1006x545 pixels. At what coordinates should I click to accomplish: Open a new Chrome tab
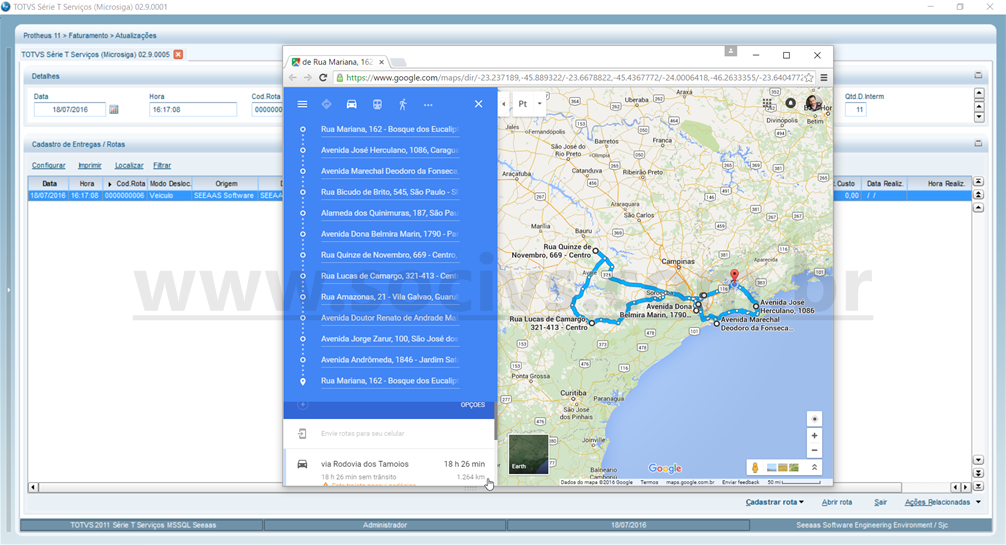(x=398, y=62)
